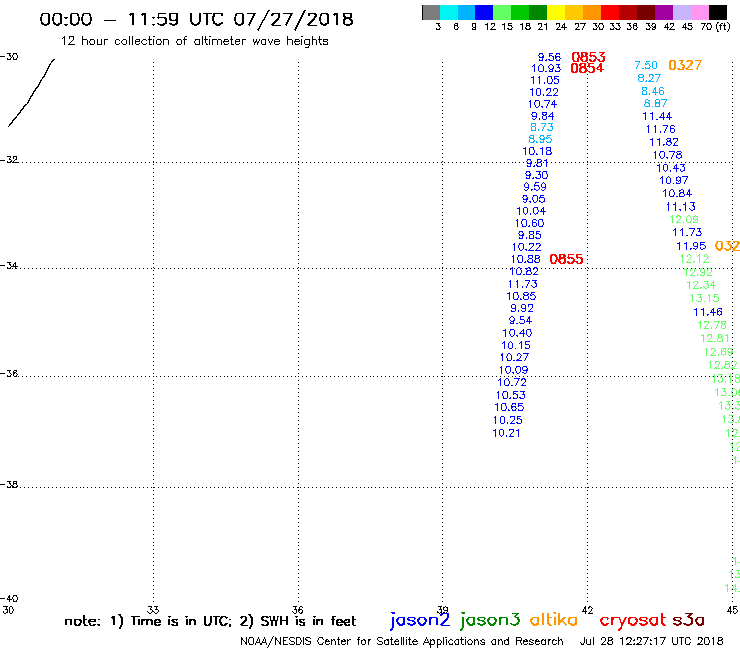Screen dimensions: 740x650
Task: Click the -36 latitude axis label
Action: (x=9, y=373)
